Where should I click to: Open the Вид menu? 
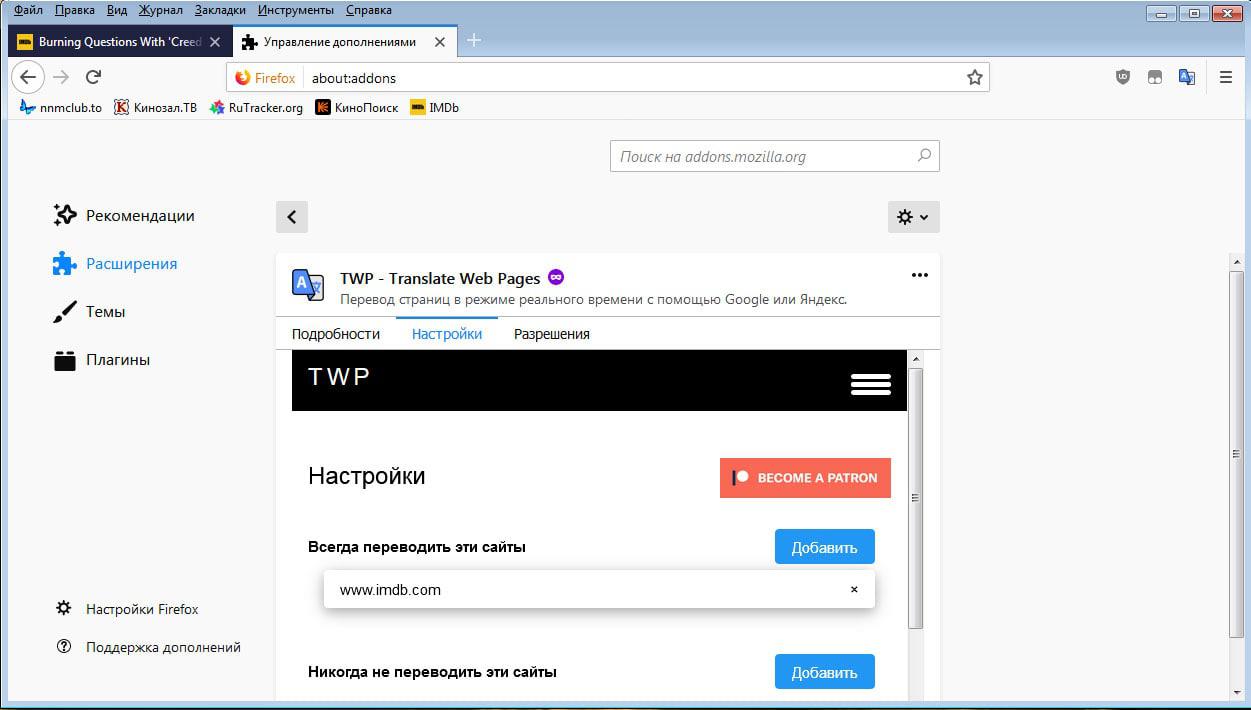tap(117, 10)
